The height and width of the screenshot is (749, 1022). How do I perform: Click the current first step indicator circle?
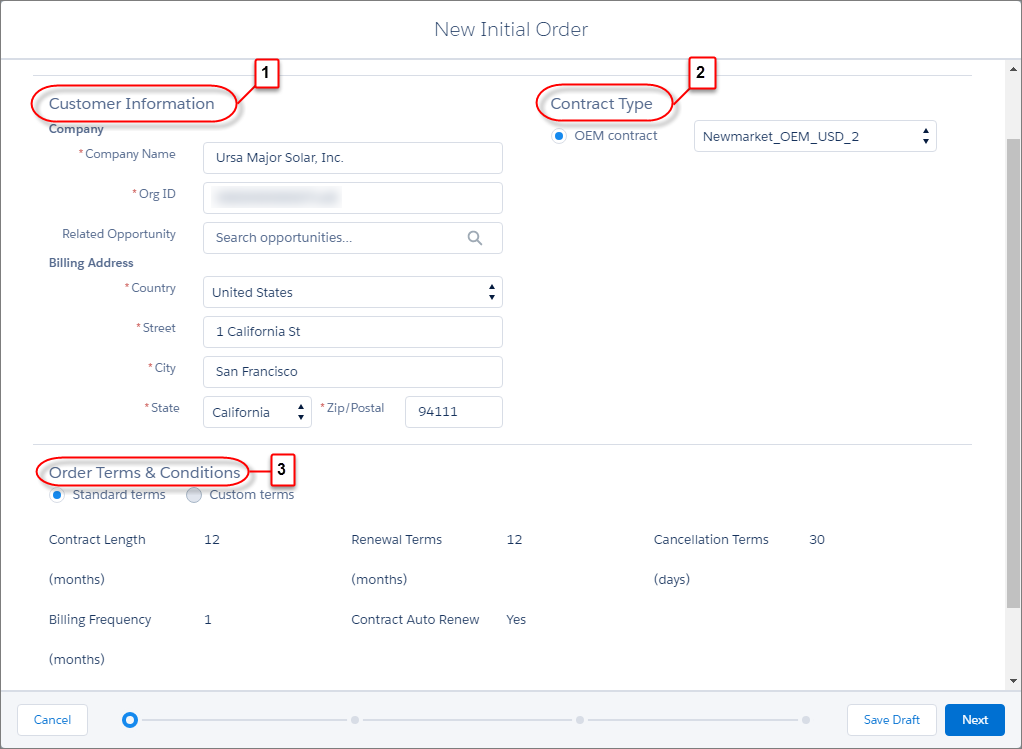130,720
